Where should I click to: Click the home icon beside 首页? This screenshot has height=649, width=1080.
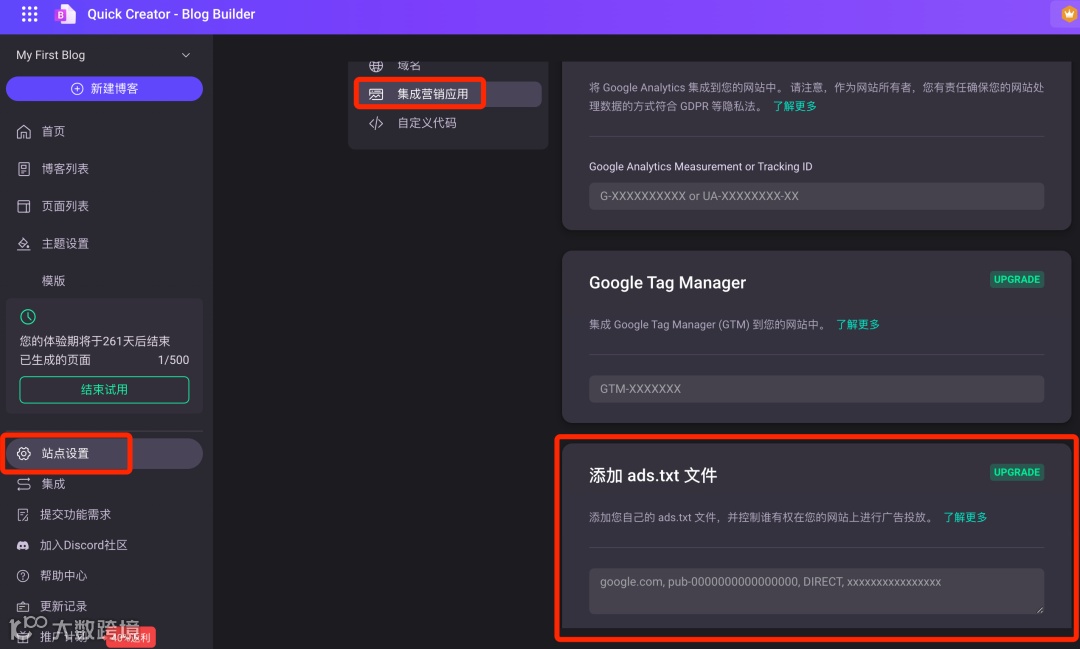click(x=24, y=132)
